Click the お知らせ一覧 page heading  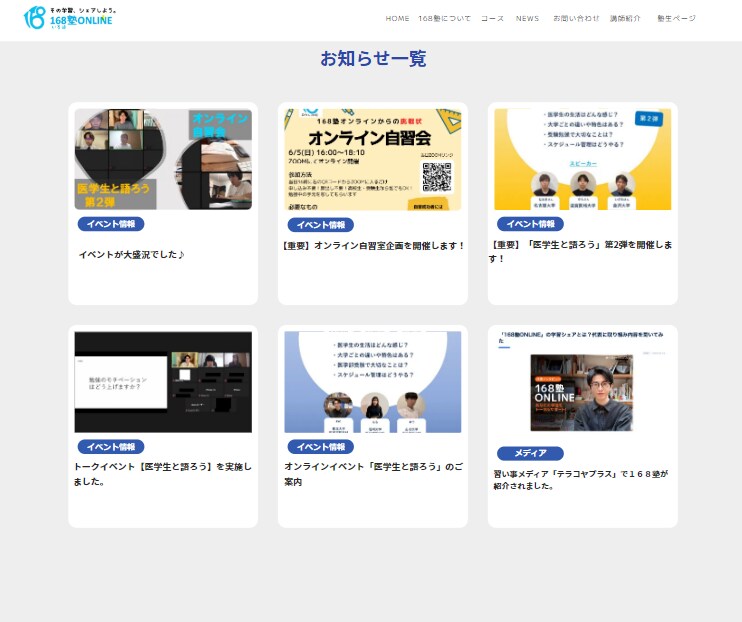tap(373, 59)
